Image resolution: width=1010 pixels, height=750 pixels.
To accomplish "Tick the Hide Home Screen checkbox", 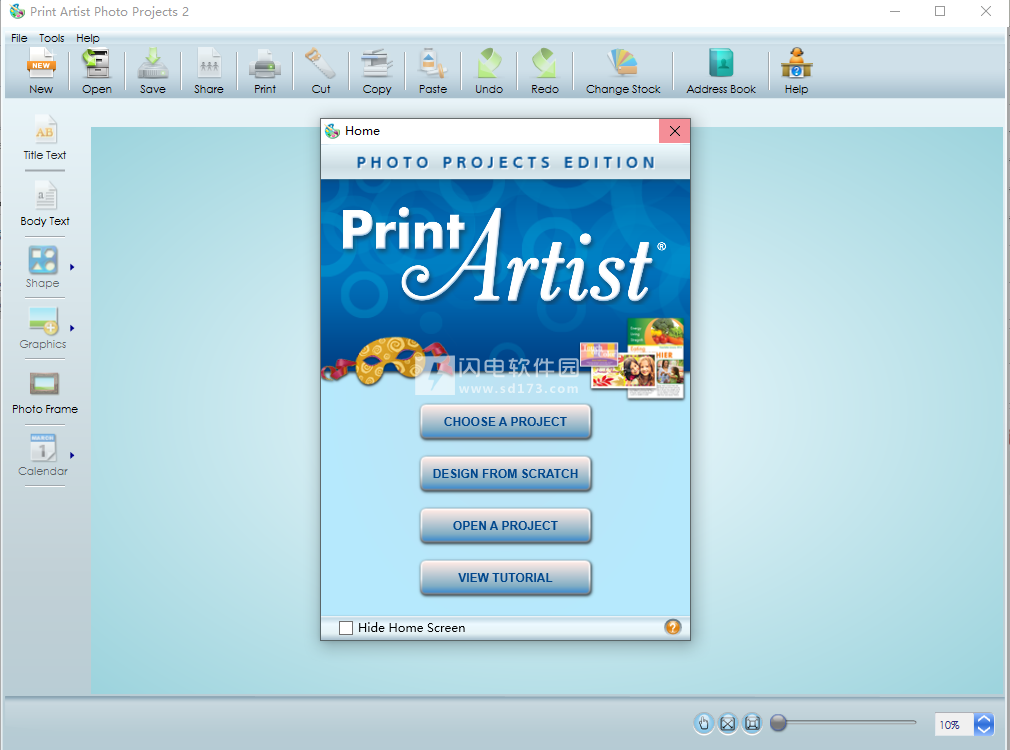I will coord(346,628).
